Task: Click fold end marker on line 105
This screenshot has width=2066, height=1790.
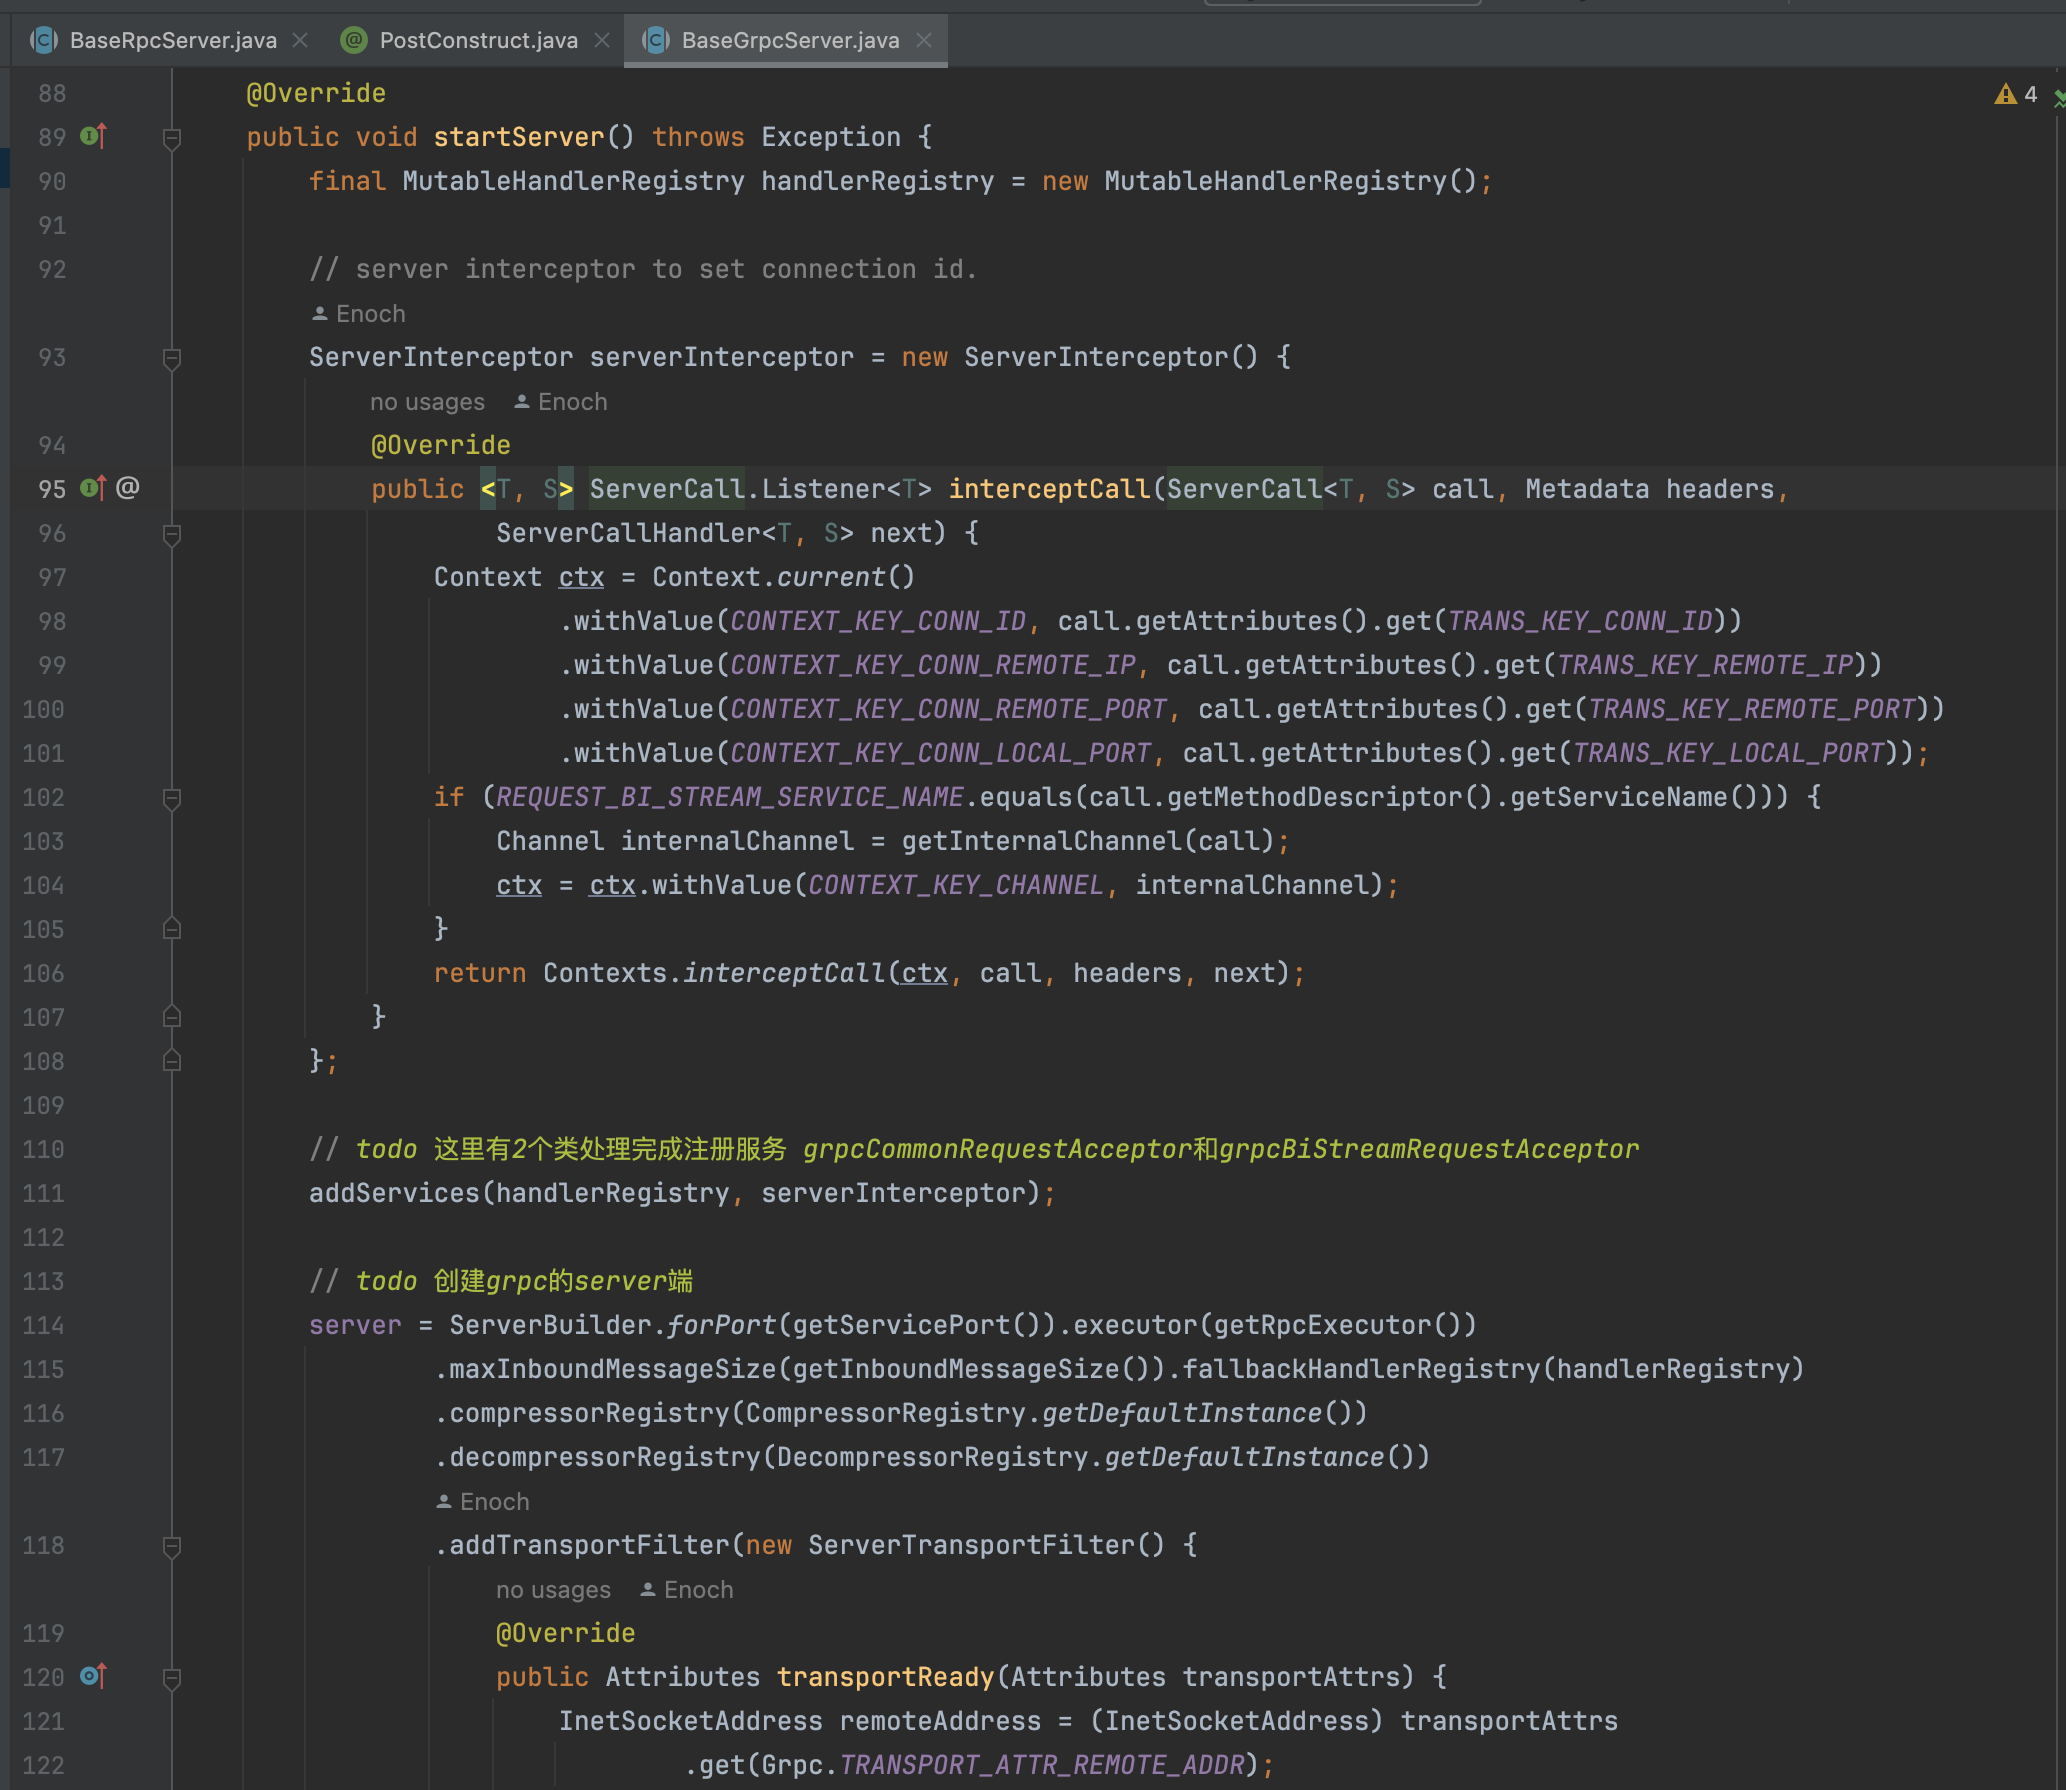Action: pos(172,928)
